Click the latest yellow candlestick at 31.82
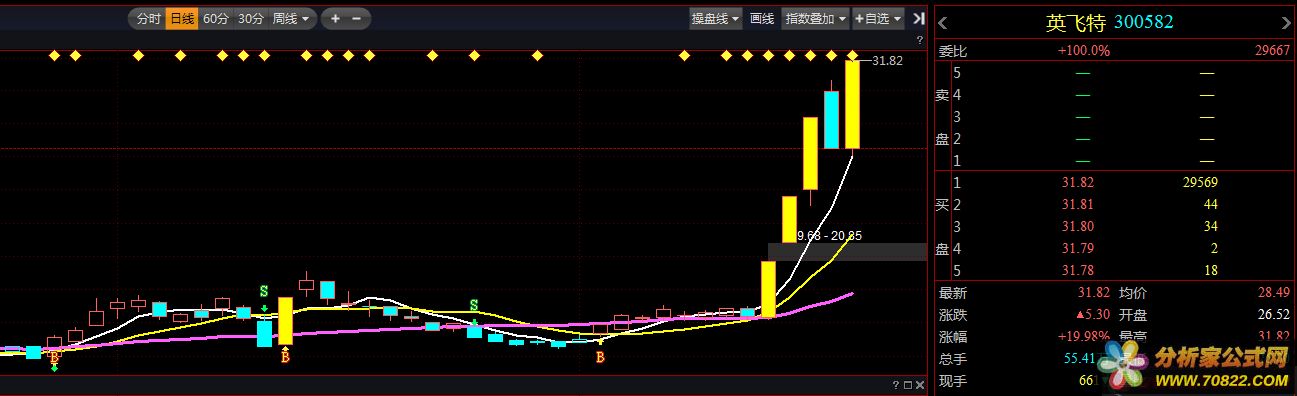This screenshot has height=396, width=1297. (x=853, y=104)
